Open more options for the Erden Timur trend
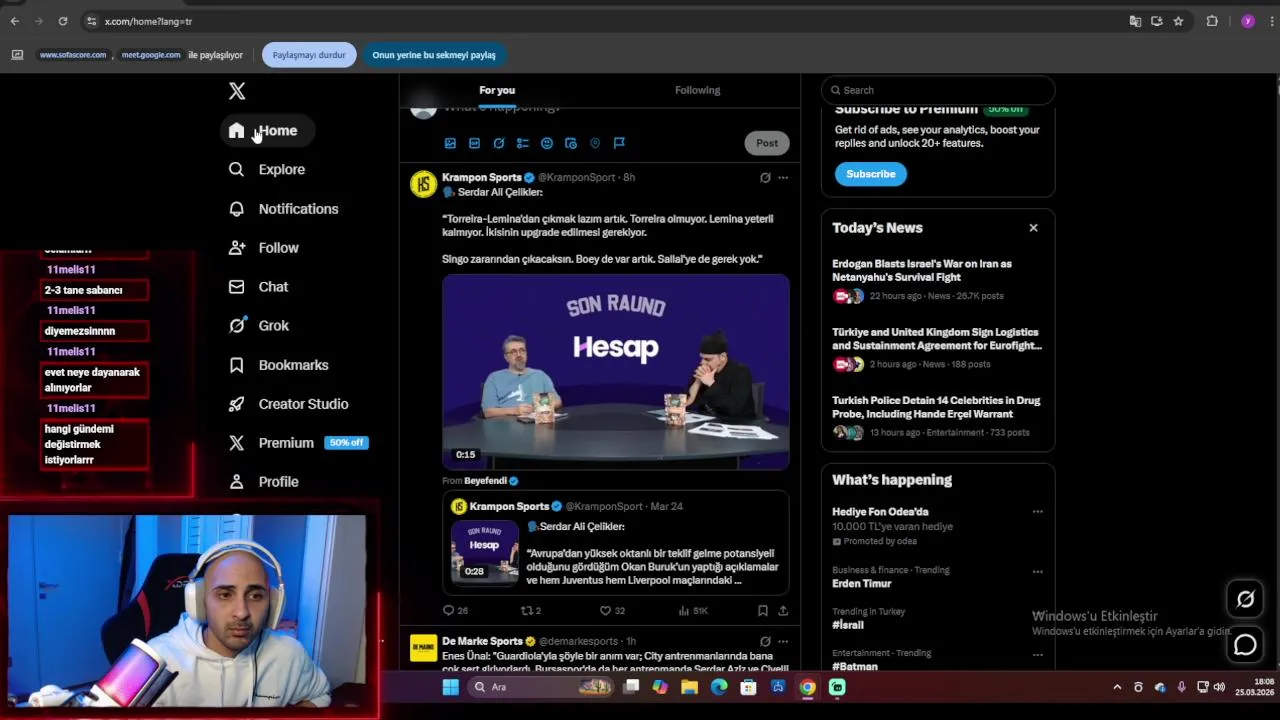1280x720 pixels. 1037,572
